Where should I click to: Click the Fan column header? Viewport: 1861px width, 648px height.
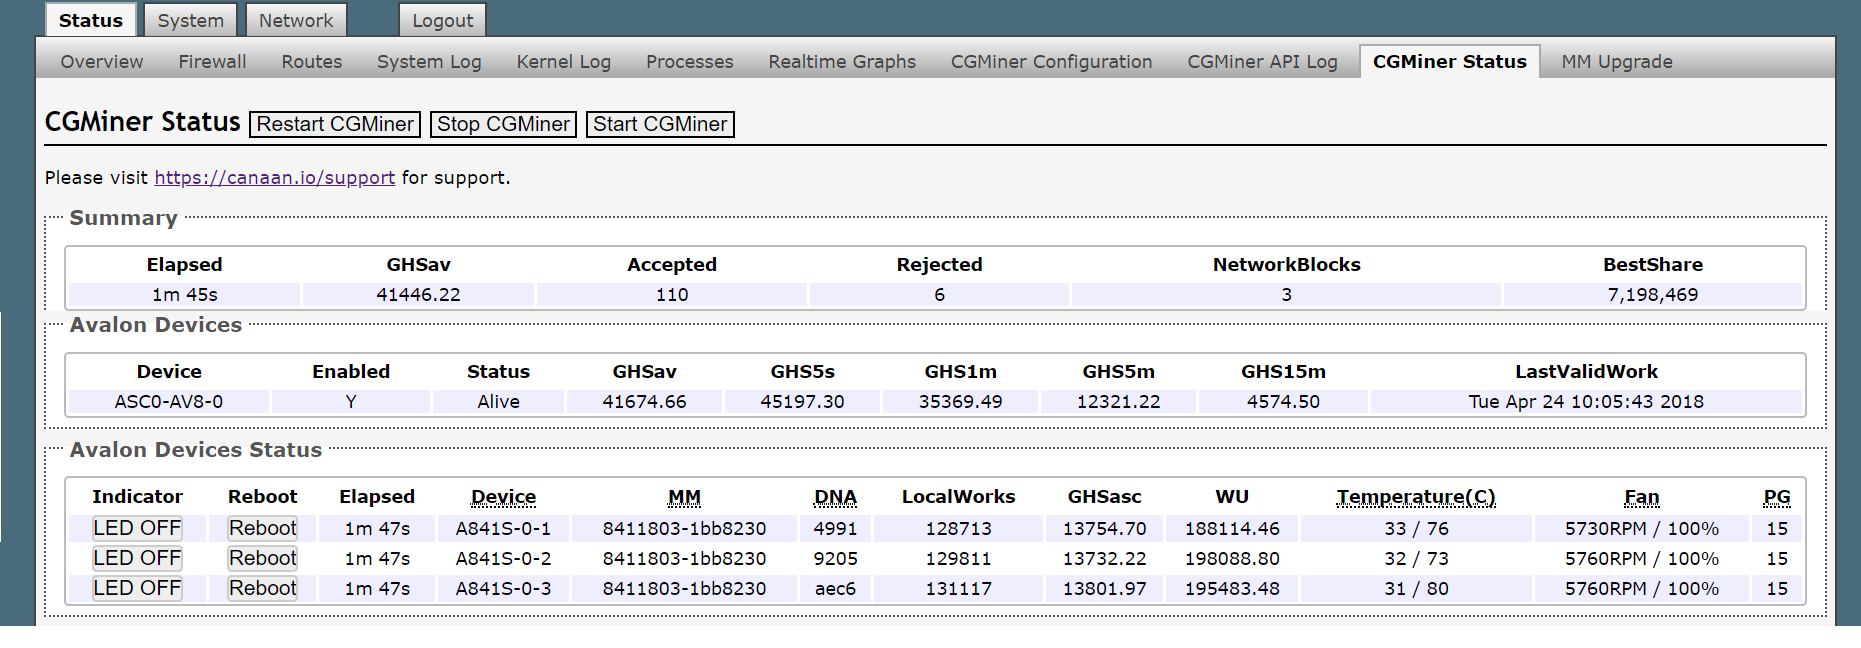(x=1641, y=497)
